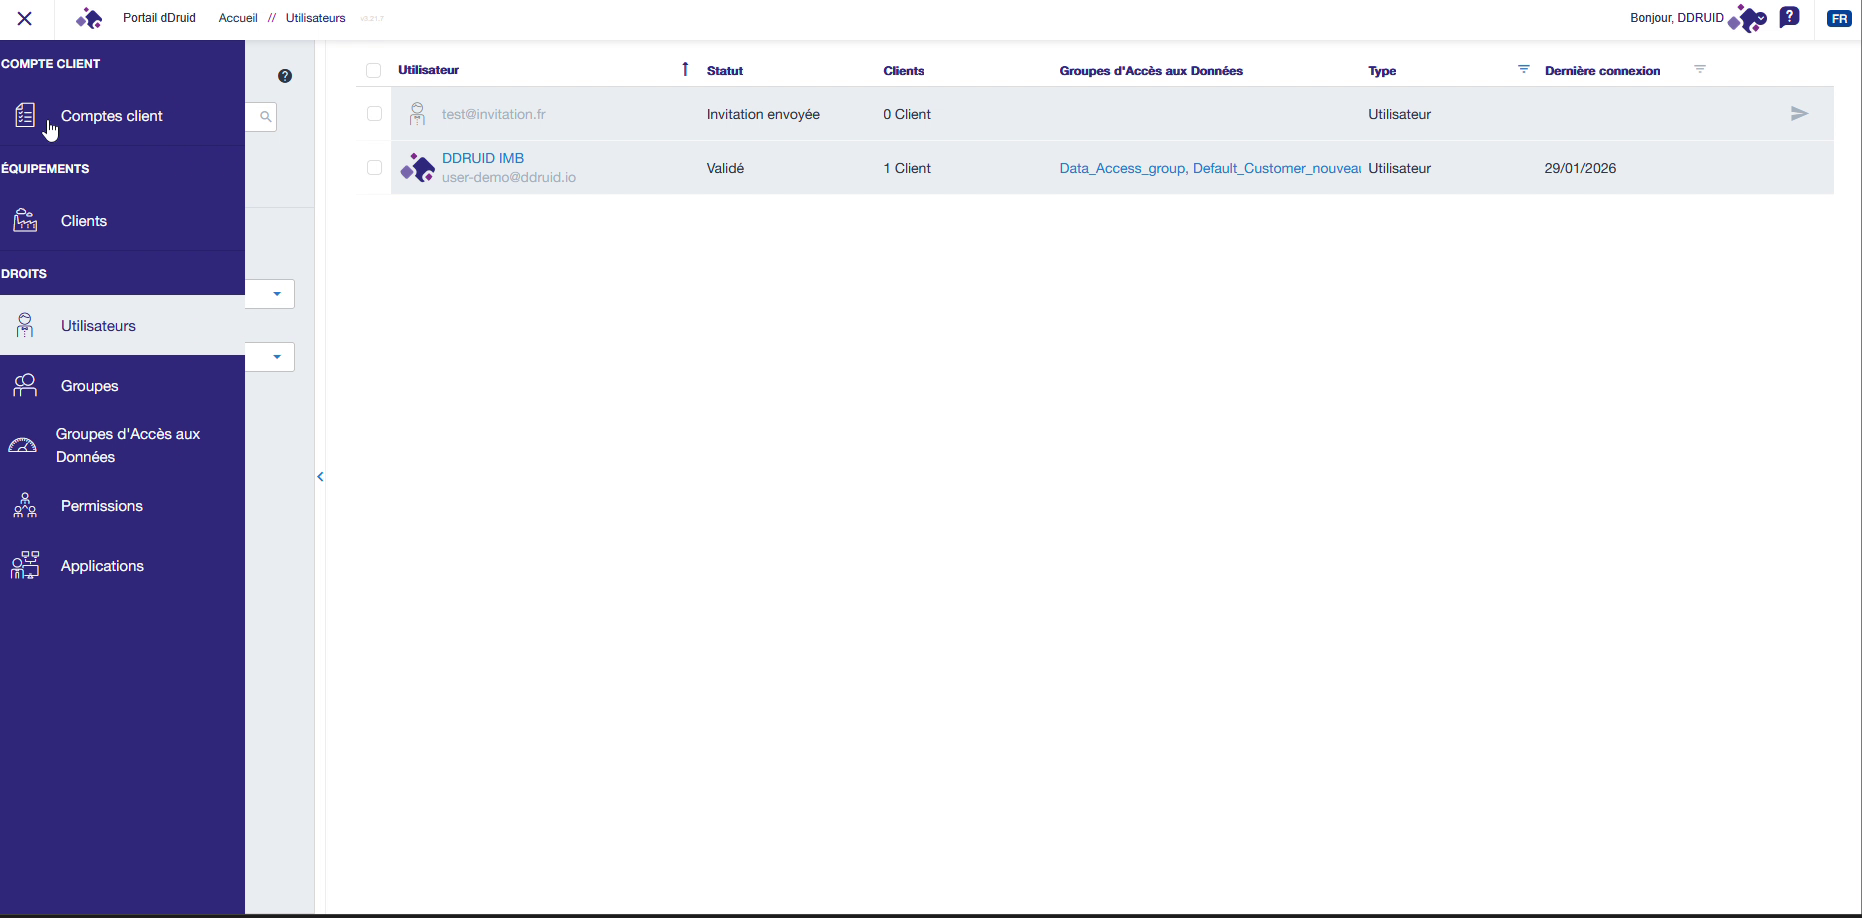Click the Type column filter icon
The width and height of the screenshot is (1862, 918).
click(x=1524, y=69)
